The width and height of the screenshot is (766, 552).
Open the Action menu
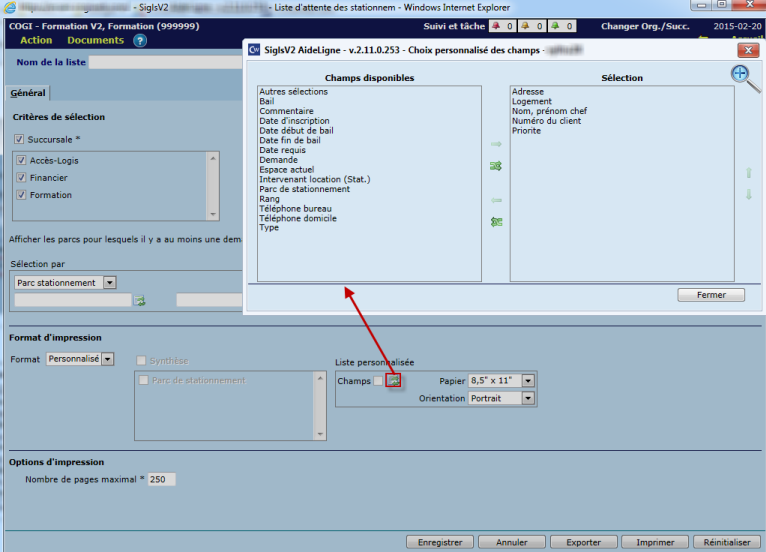point(36,41)
